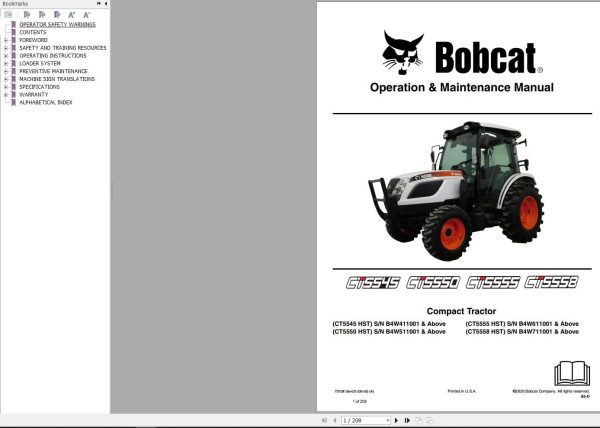Open the CONTENTS bookmark

coord(33,33)
